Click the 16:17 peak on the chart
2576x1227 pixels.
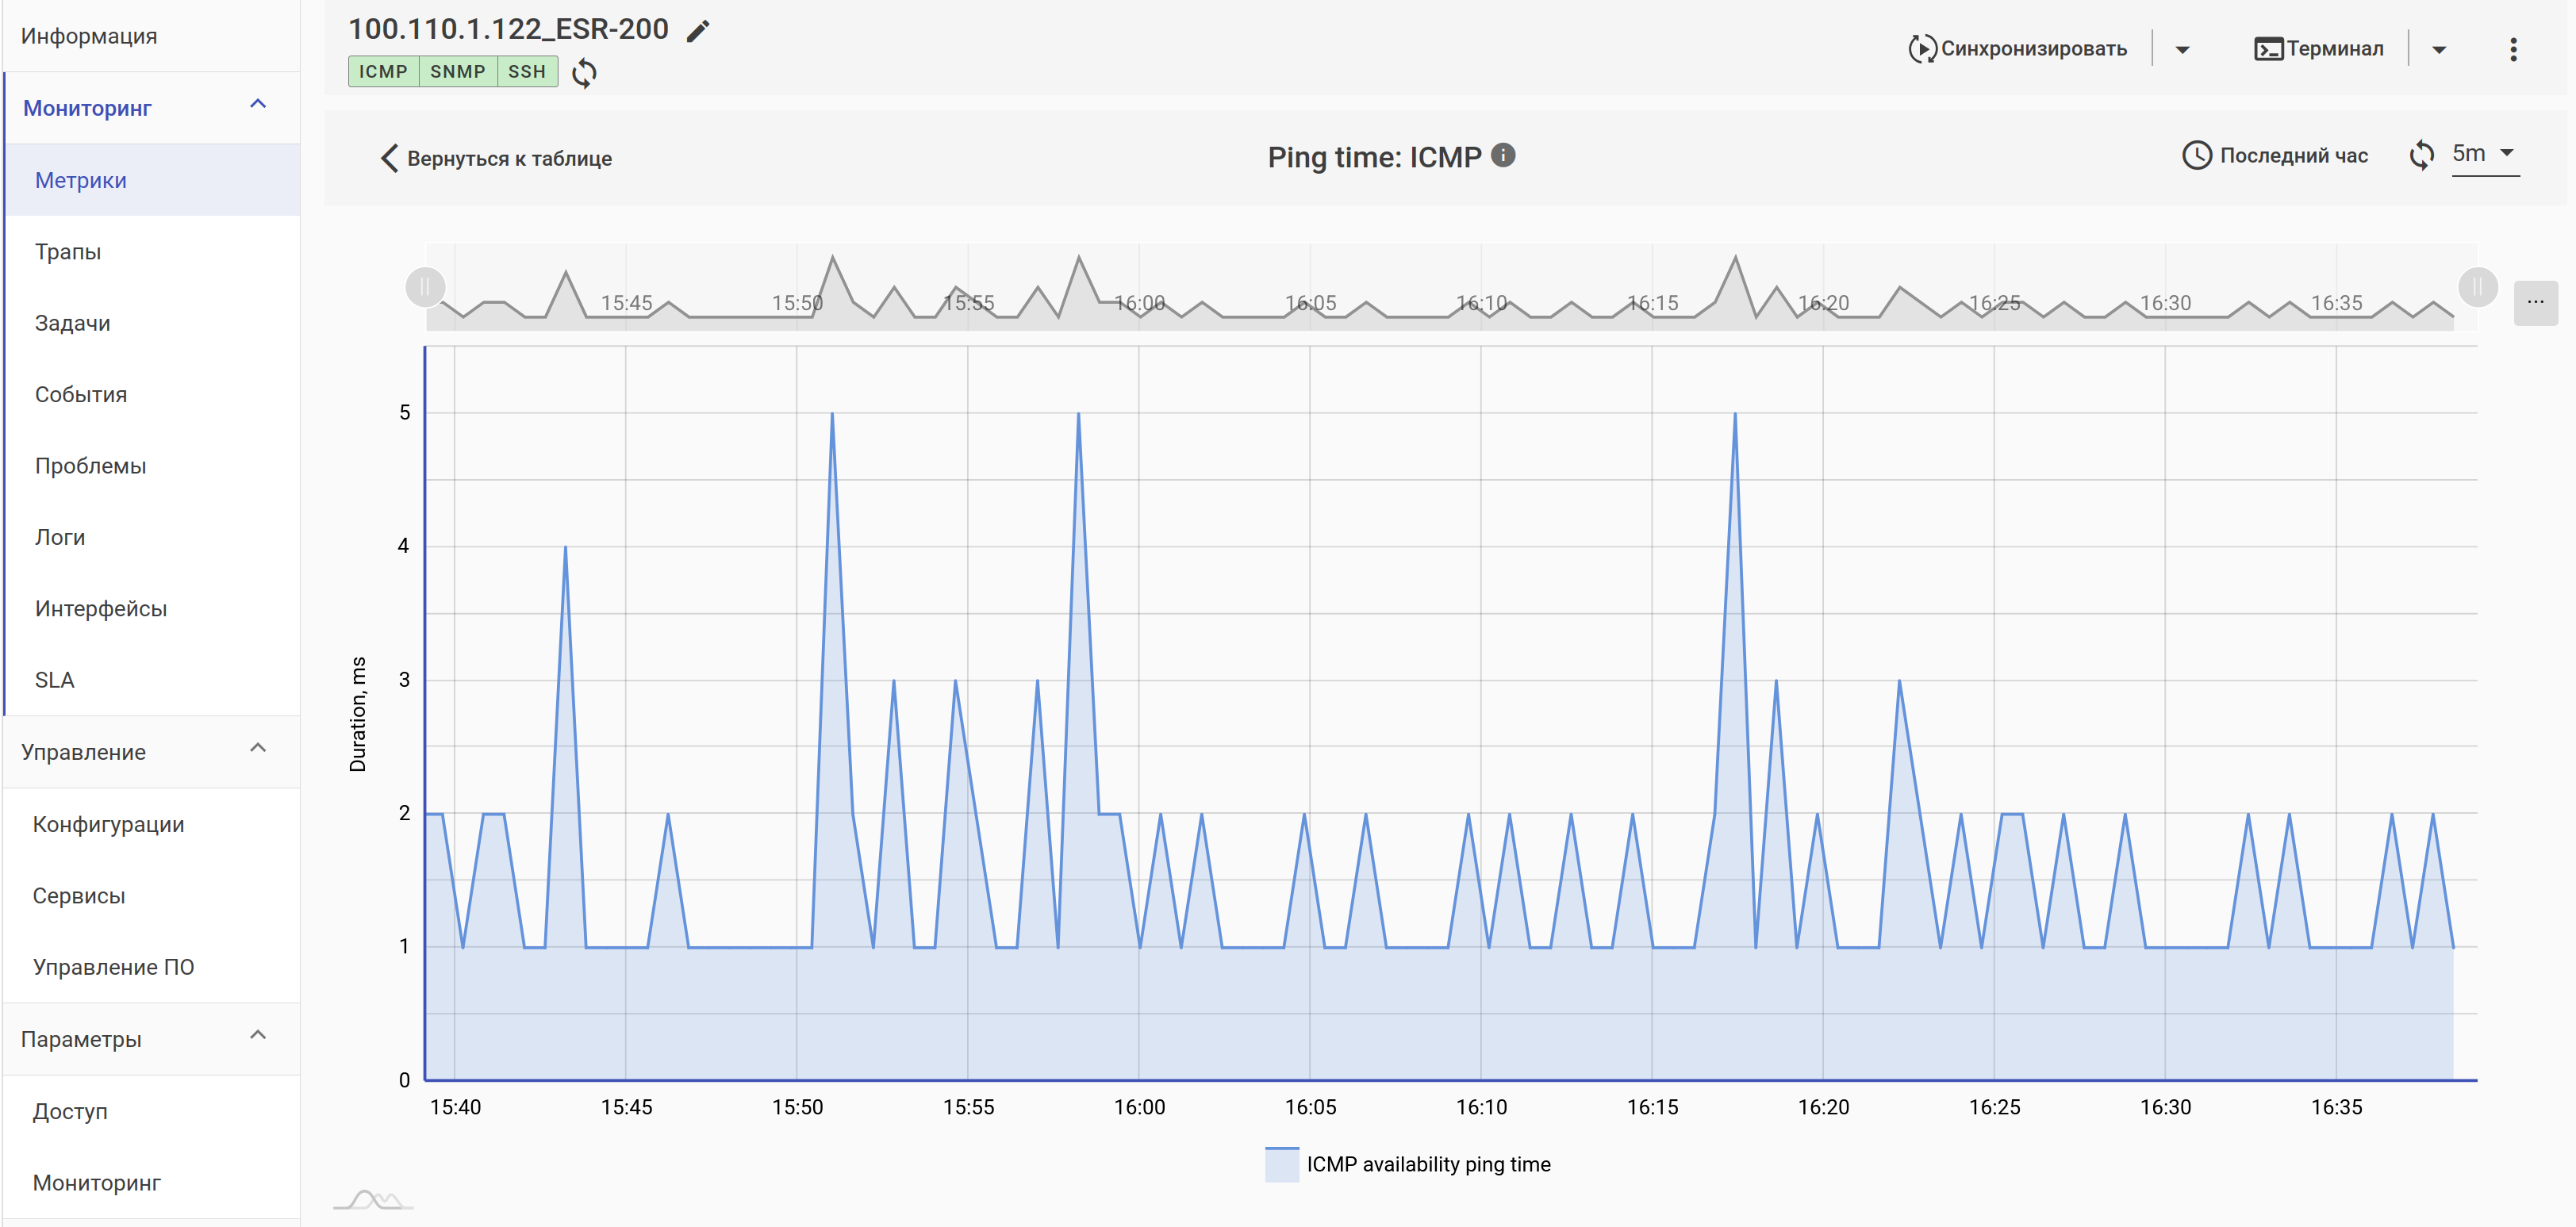[1734, 415]
